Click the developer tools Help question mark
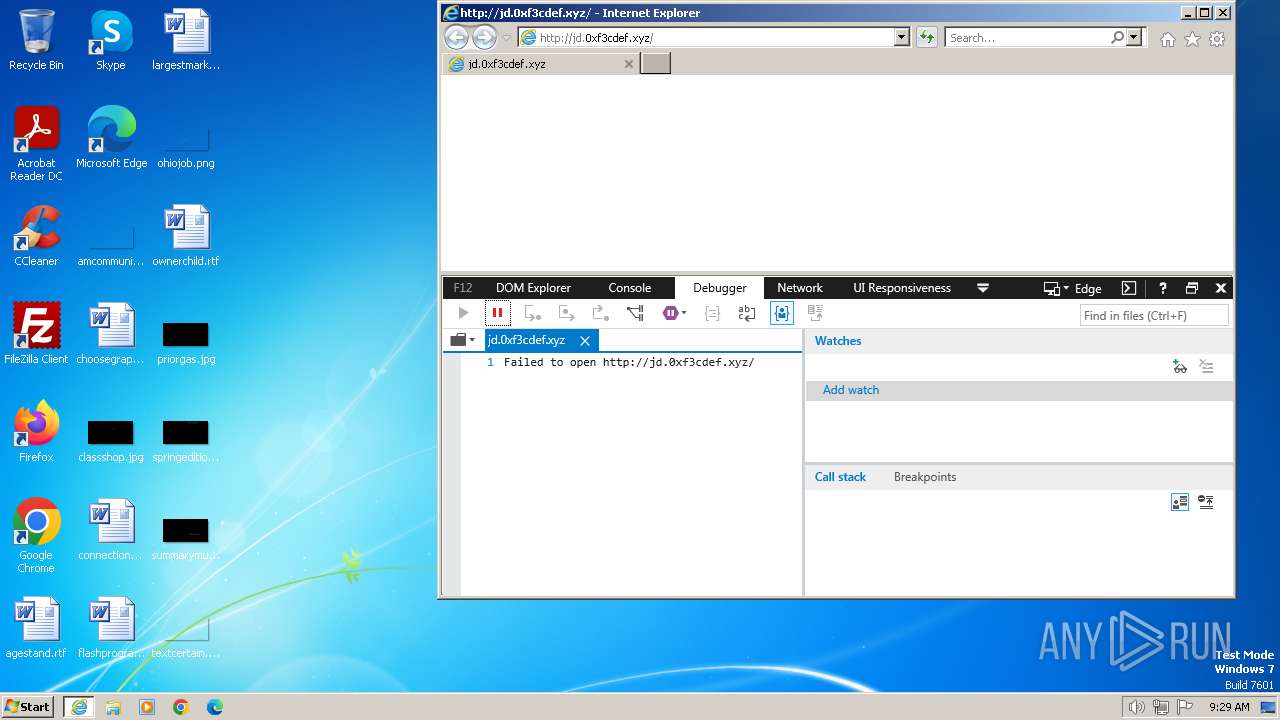Image resolution: width=1280 pixels, height=720 pixels. click(x=1162, y=288)
